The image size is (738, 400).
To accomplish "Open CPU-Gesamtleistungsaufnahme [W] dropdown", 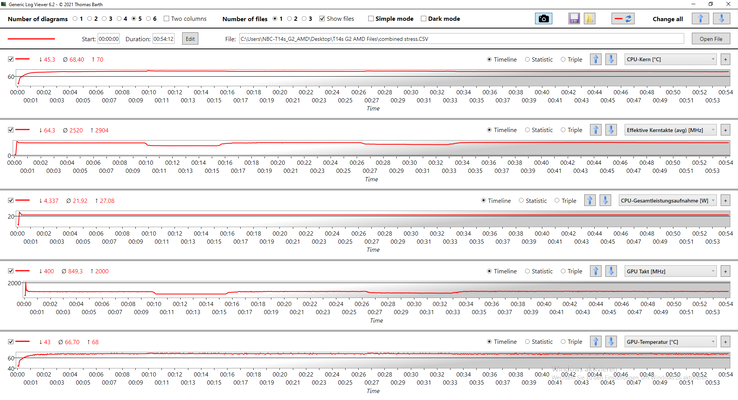I will point(667,200).
